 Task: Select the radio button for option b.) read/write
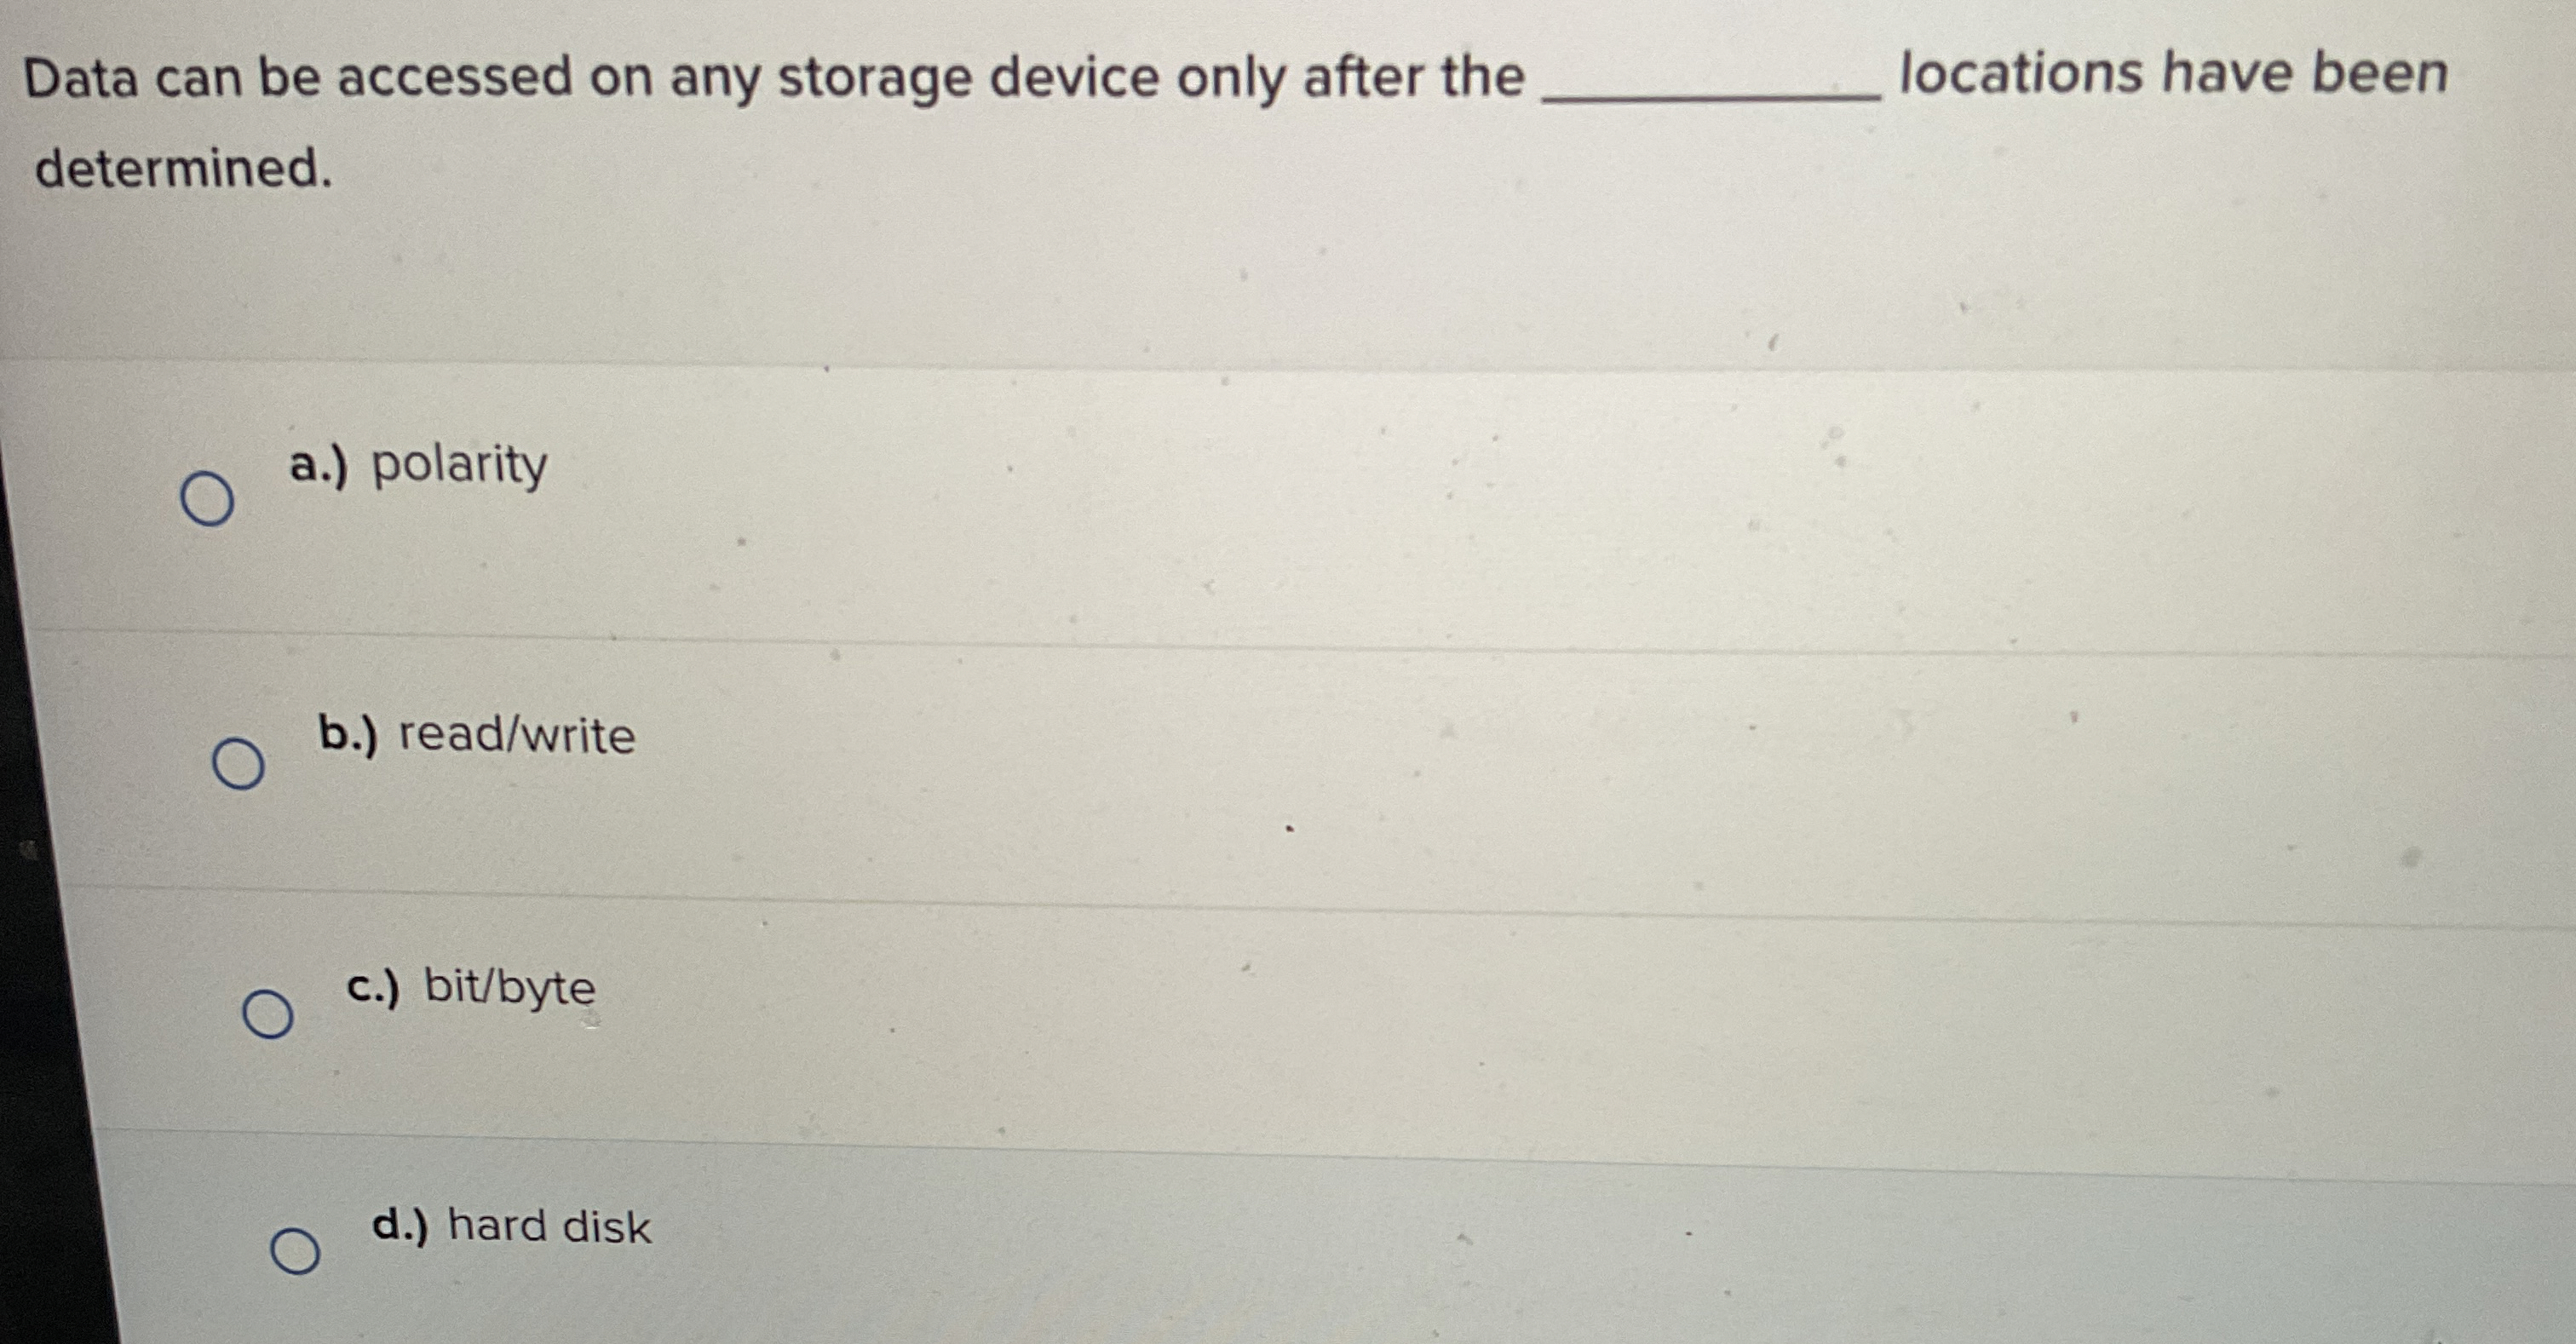tap(239, 766)
